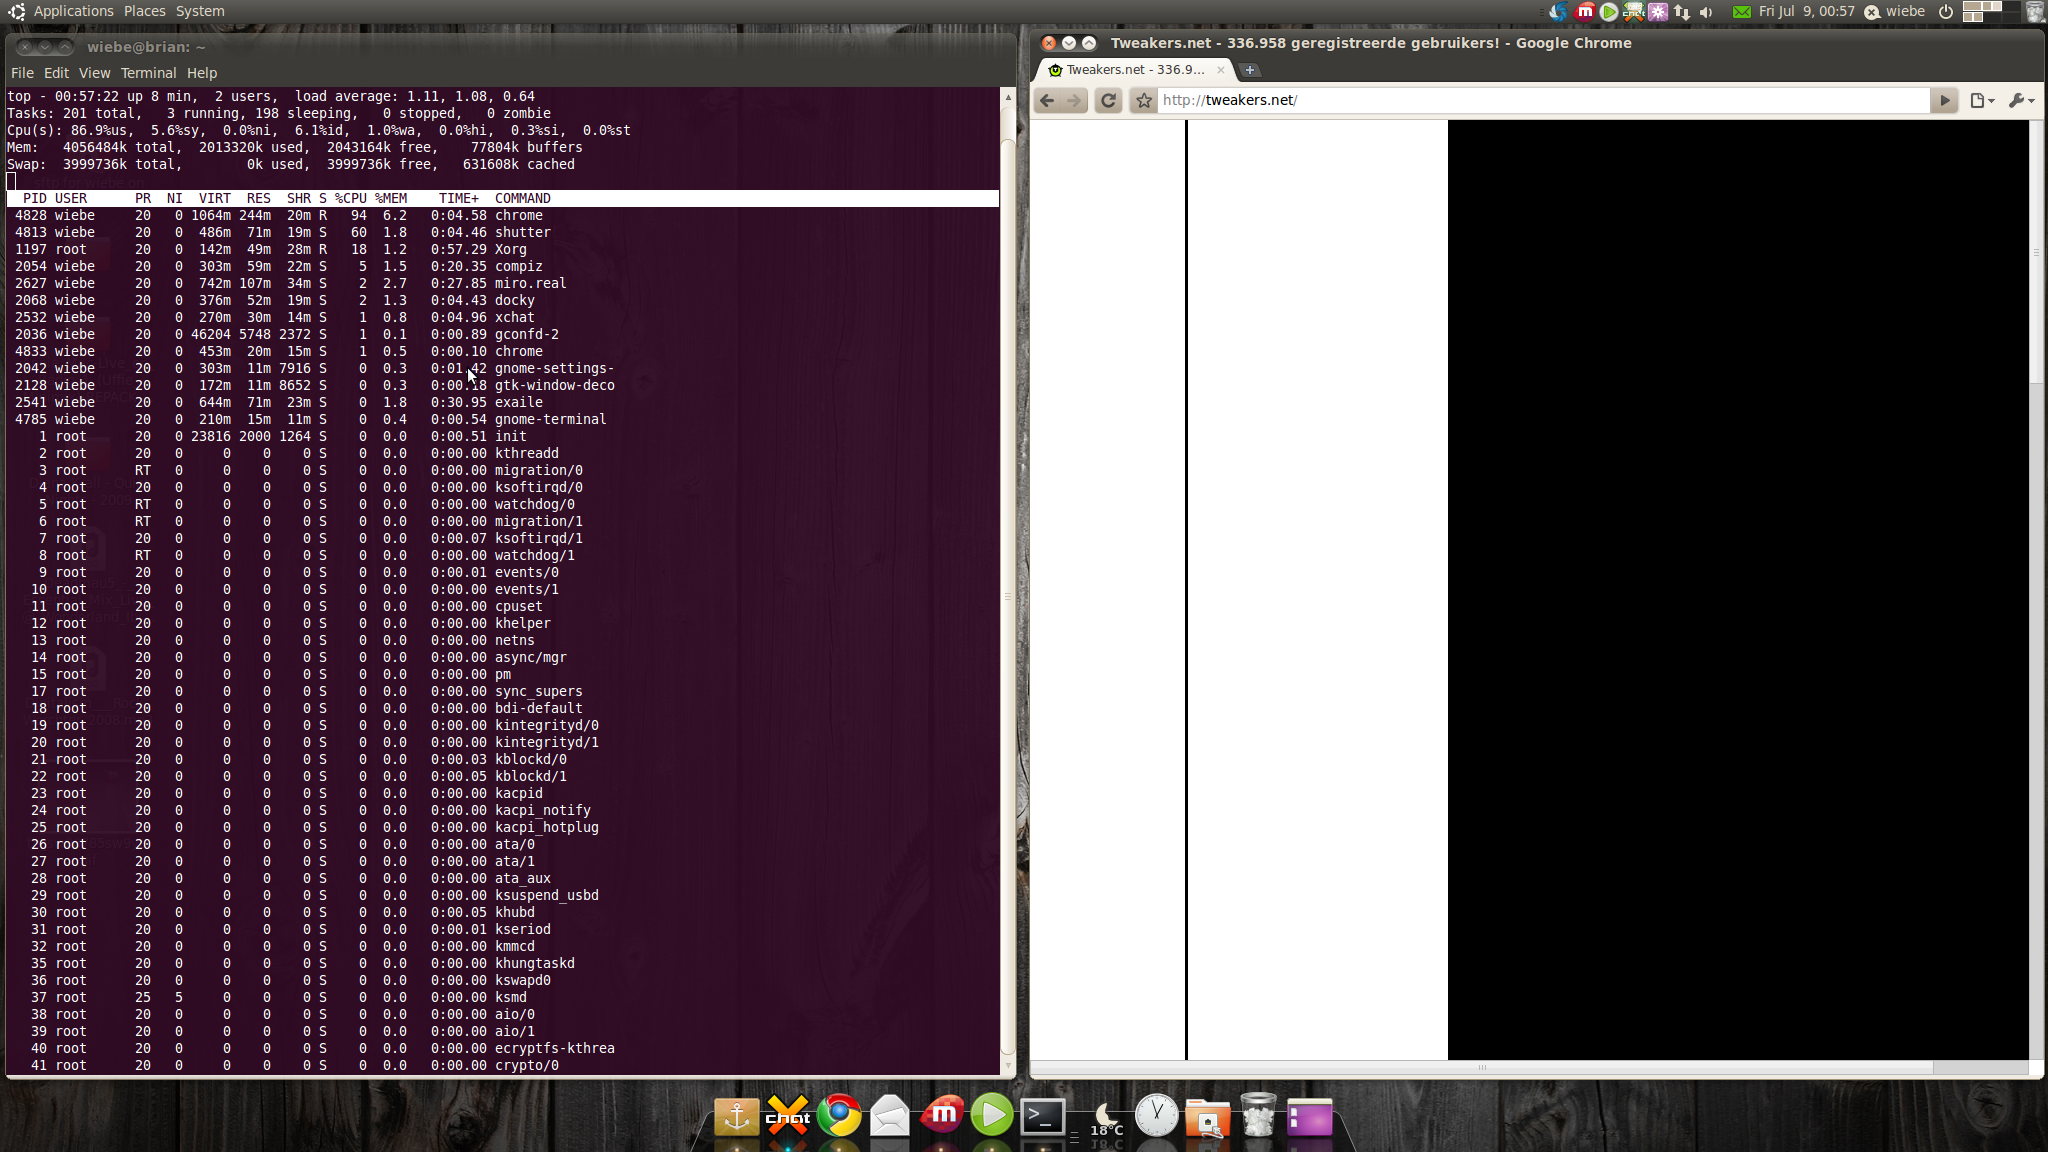Open the terminal icon in the dock
Screen dimensions: 2048x1152
pos(1042,1116)
